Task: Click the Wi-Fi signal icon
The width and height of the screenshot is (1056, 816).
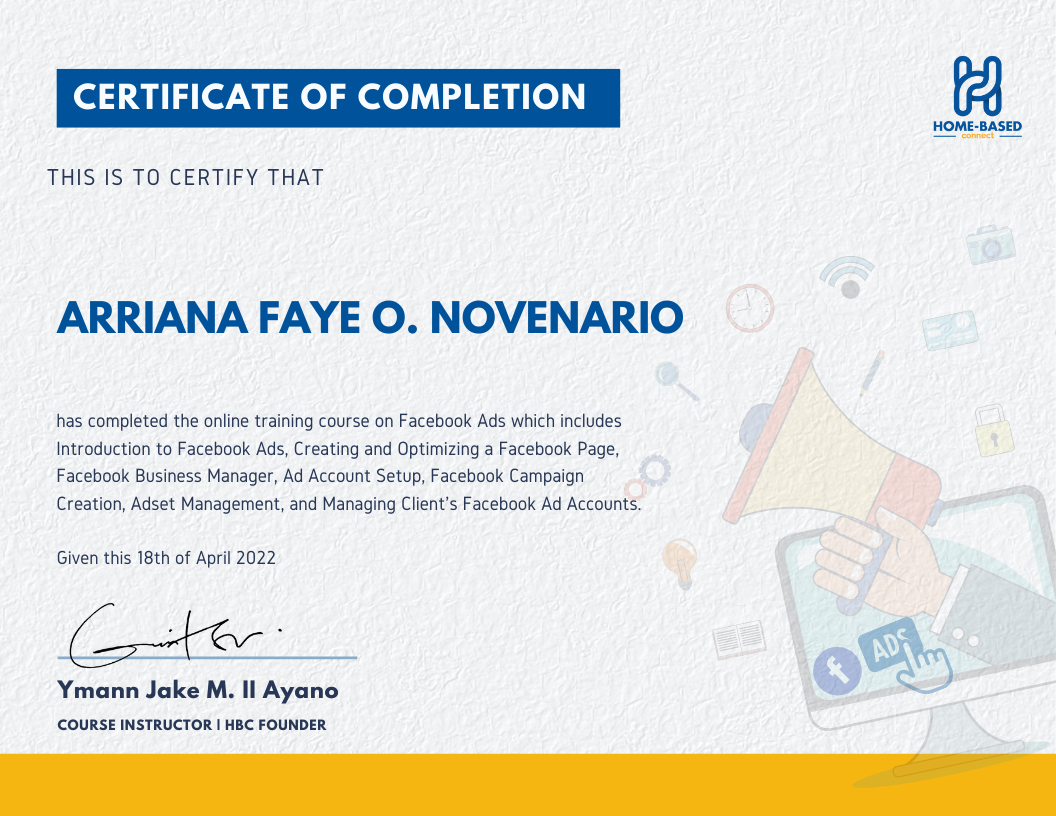Action: (847, 277)
